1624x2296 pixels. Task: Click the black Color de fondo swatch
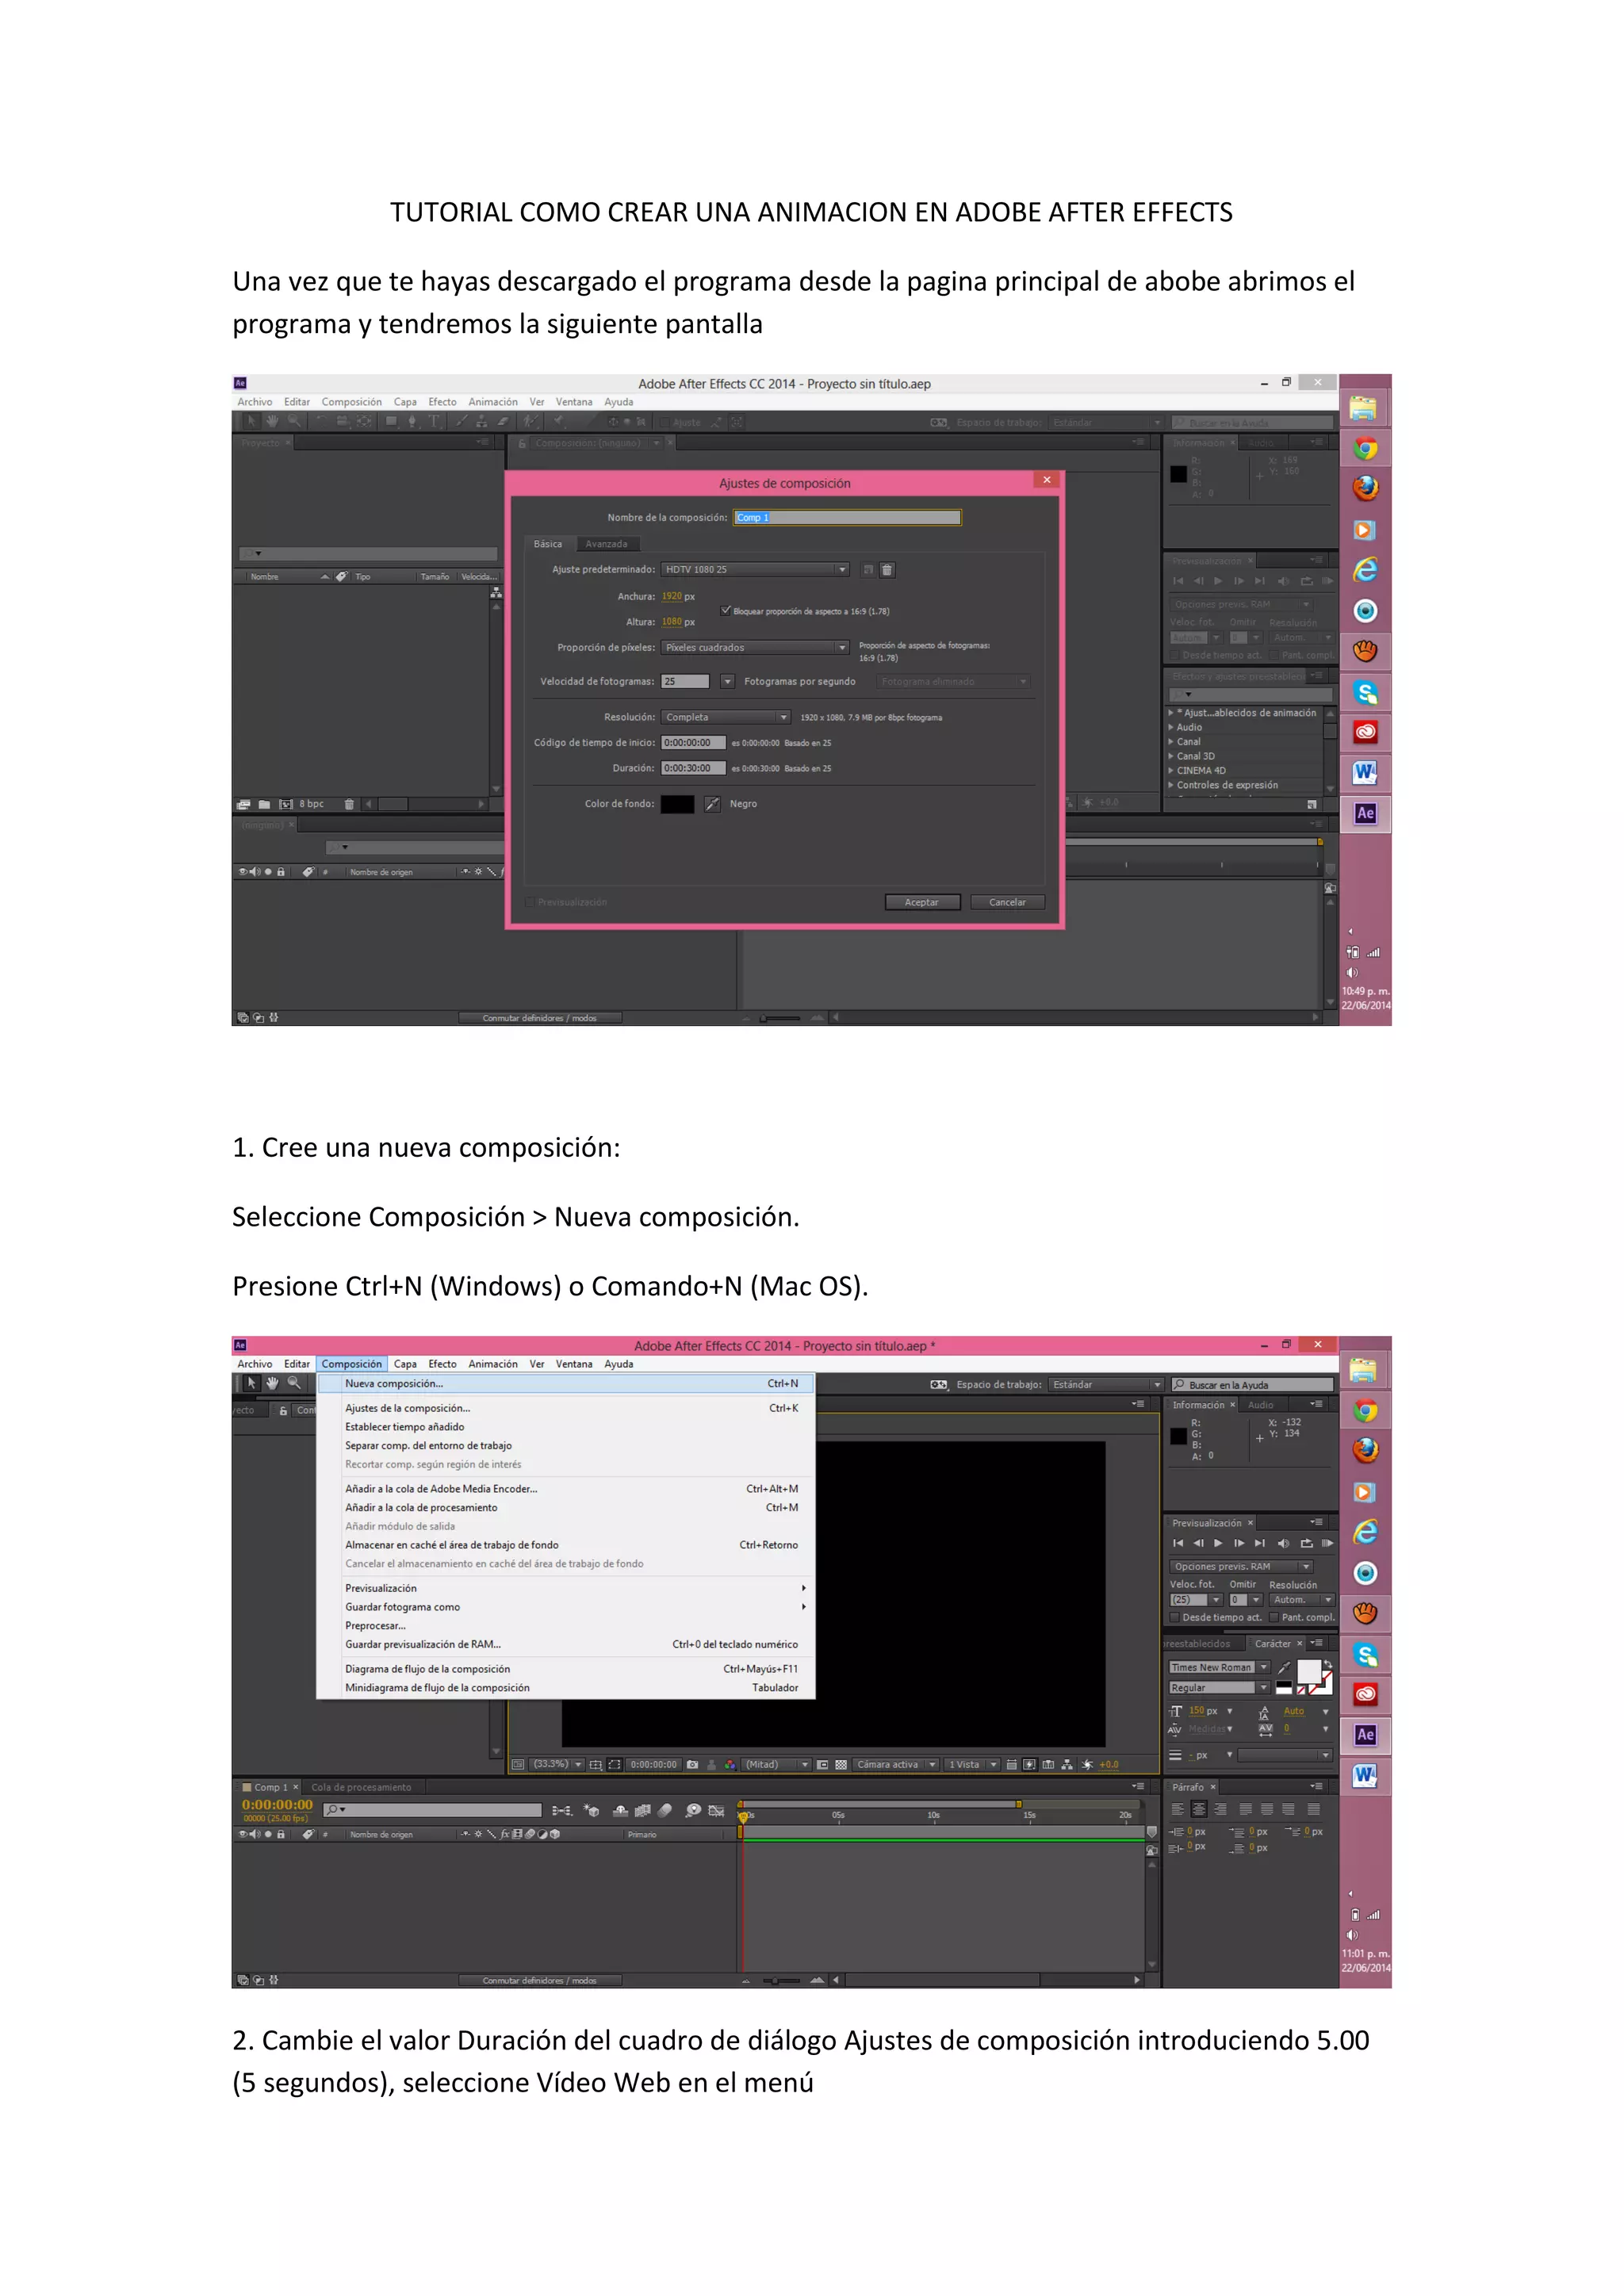(x=677, y=804)
